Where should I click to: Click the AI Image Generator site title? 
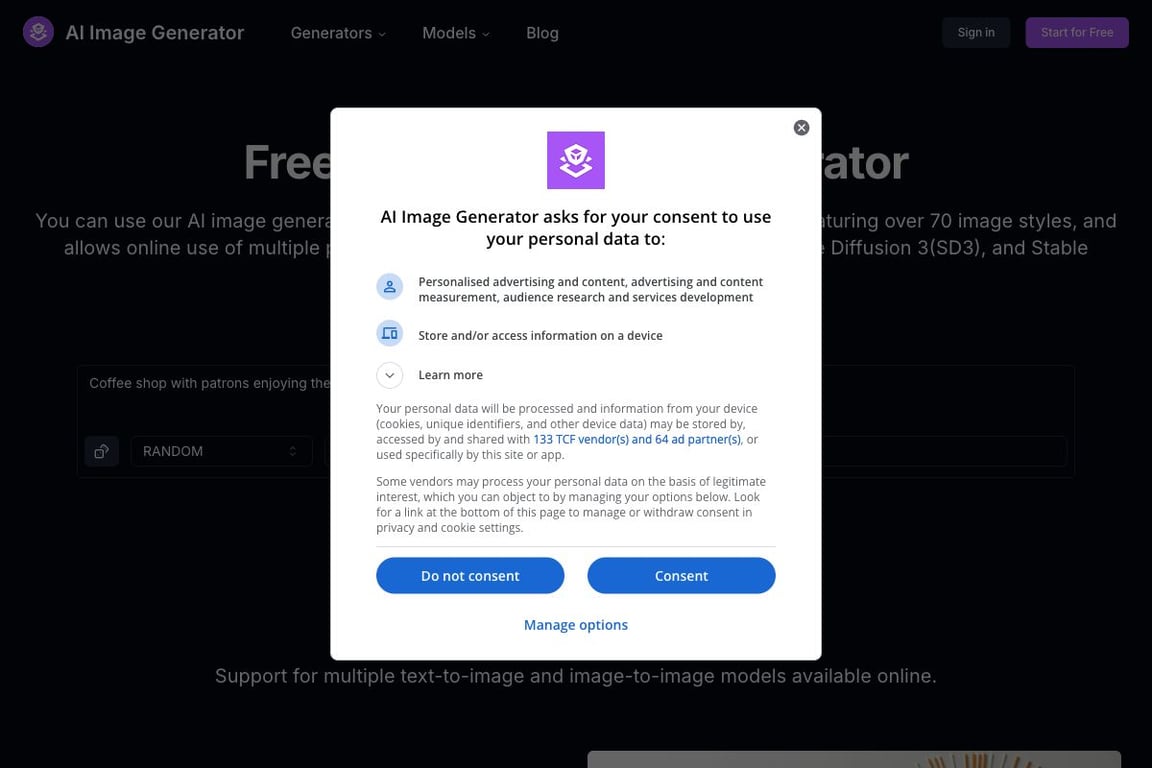point(154,33)
